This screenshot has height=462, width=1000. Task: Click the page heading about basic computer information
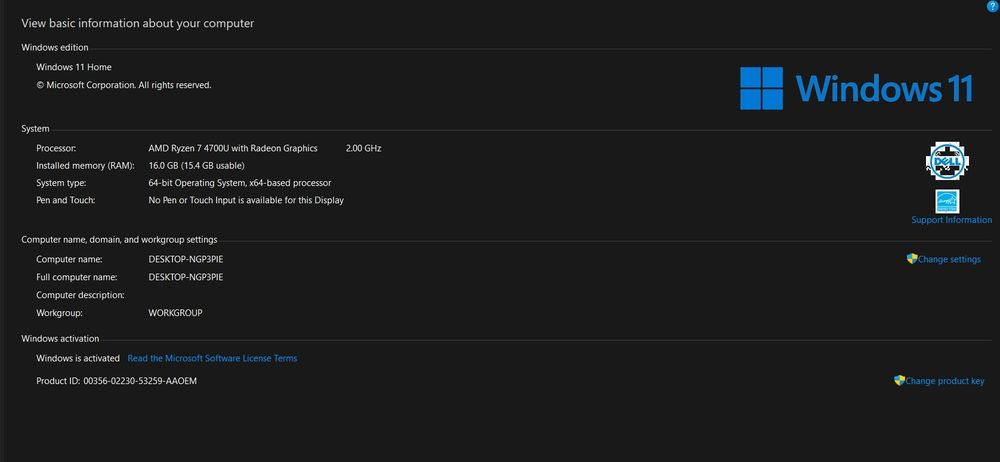[138, 23]
